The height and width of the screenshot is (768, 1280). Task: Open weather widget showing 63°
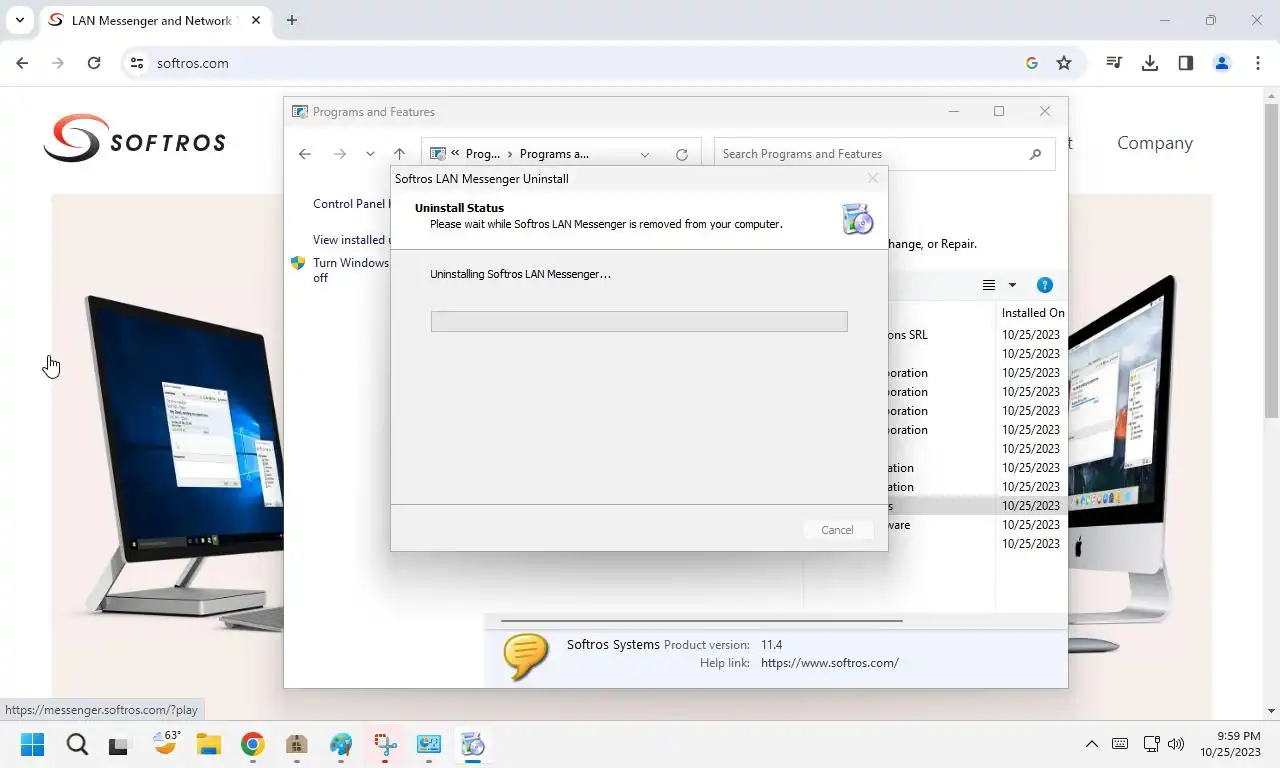165,745
